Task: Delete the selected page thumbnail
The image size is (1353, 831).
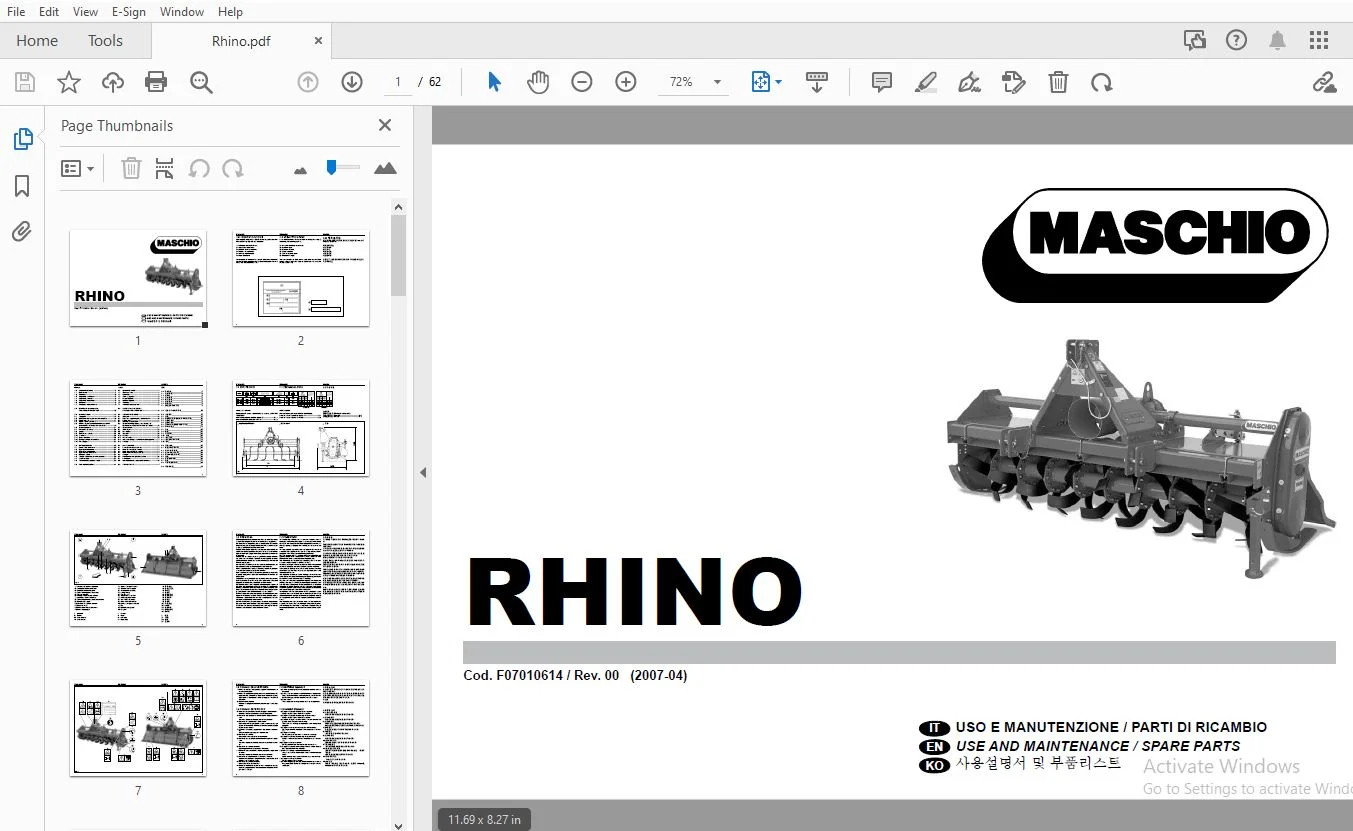Action: [131, 169]
